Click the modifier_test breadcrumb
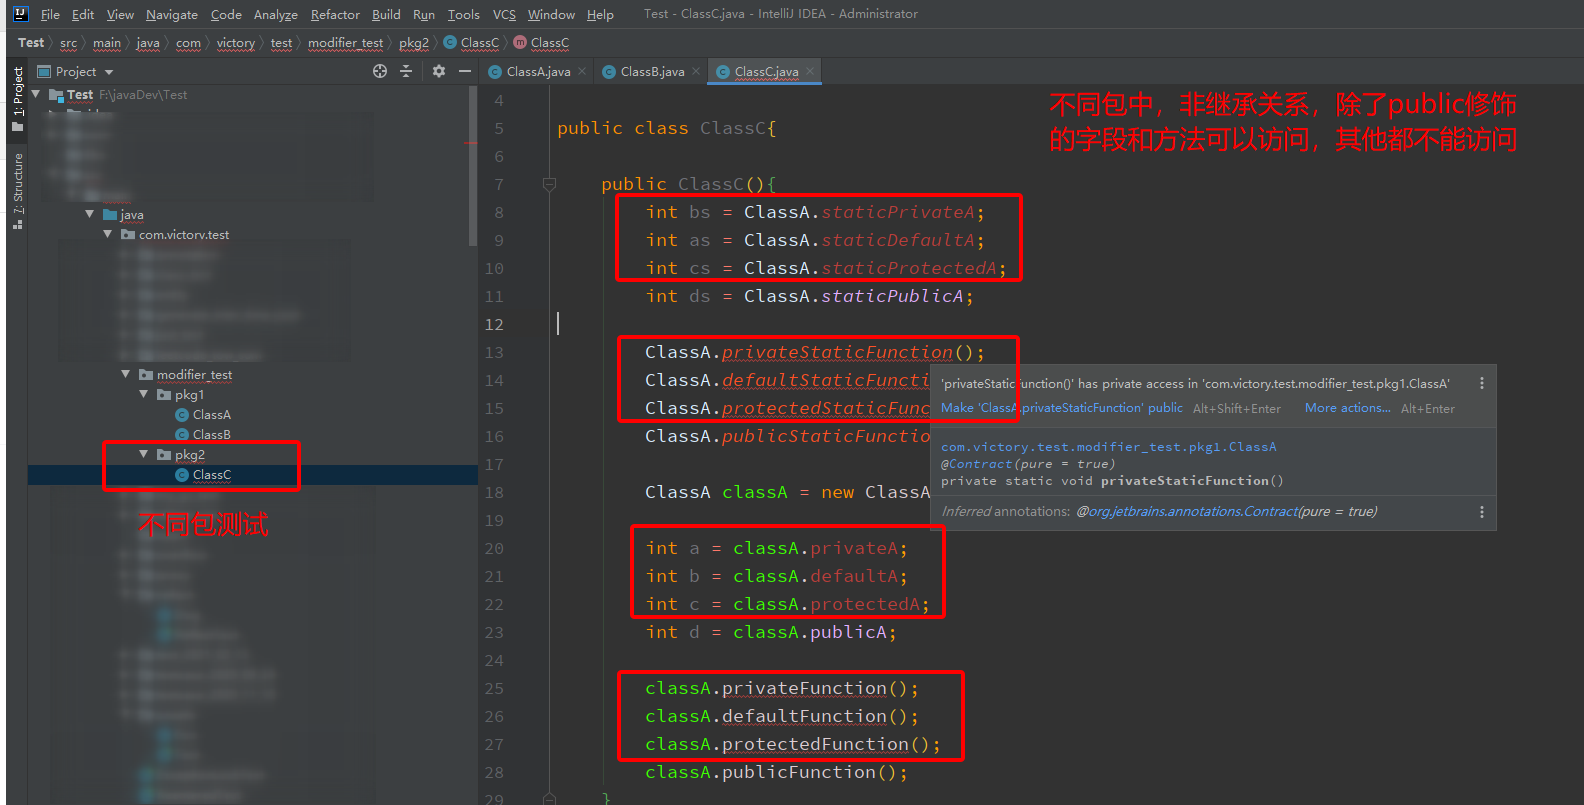 click(x=345, y=42)
